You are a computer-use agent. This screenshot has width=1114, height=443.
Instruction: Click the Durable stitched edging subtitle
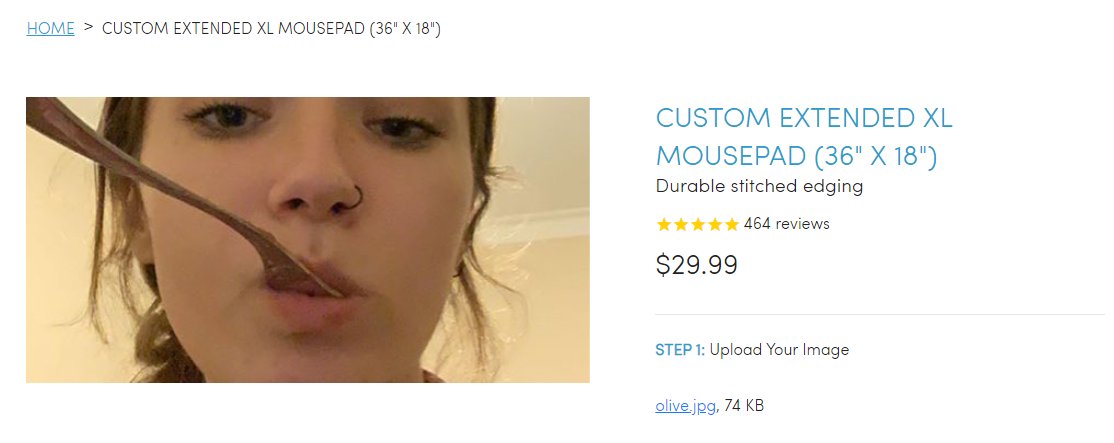click(759, 186)
